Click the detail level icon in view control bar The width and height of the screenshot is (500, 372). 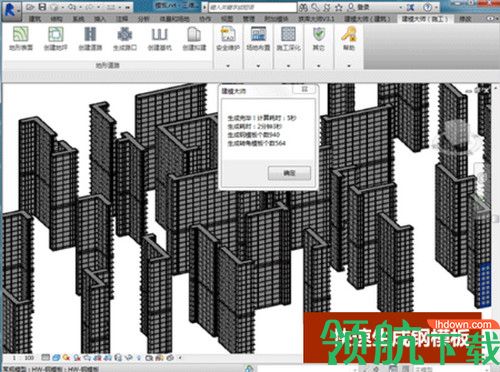point(46,358)
